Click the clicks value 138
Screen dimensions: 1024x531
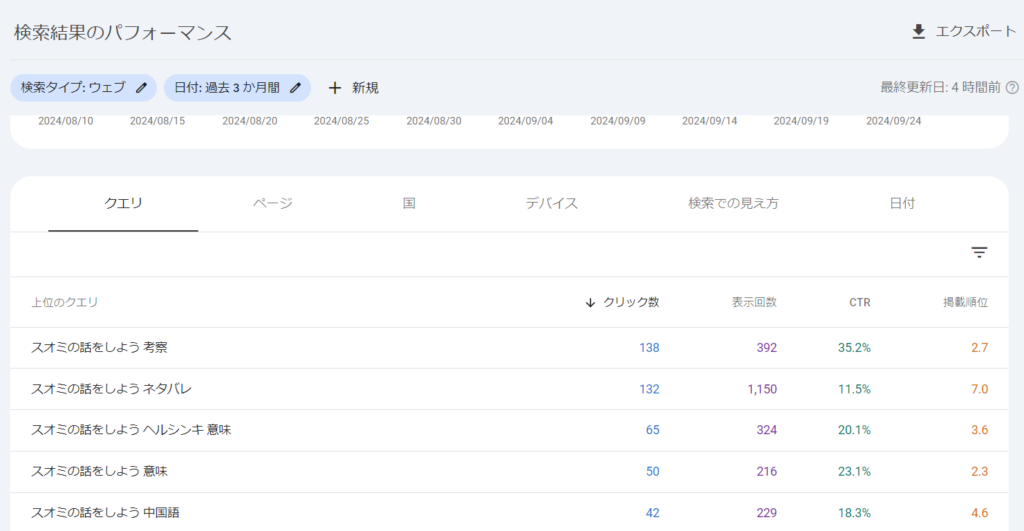click(649, 347)
